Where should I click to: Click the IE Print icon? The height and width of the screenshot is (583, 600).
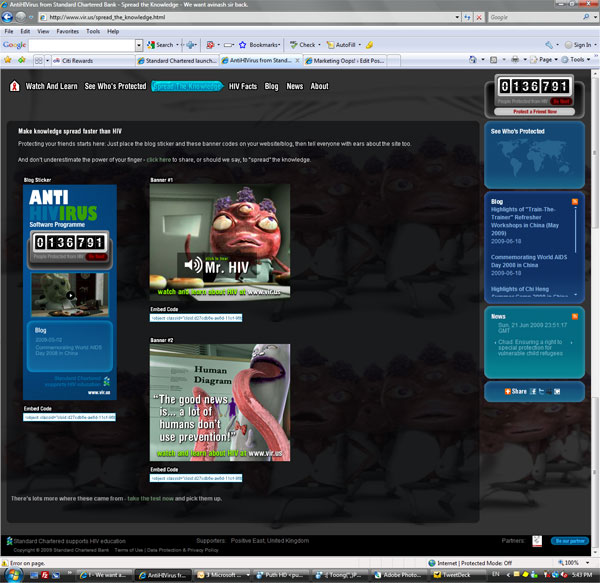515,60
